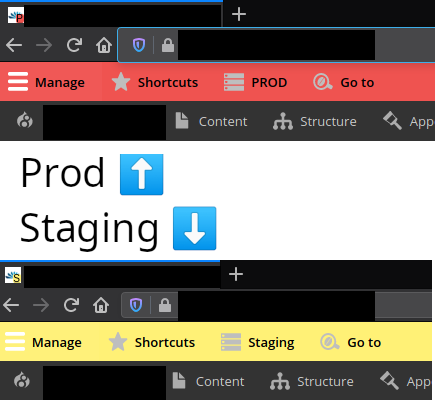435x400 pixels.
Task: Click Go to in the yellow Staging toolbar
Action: pos(351,342)
